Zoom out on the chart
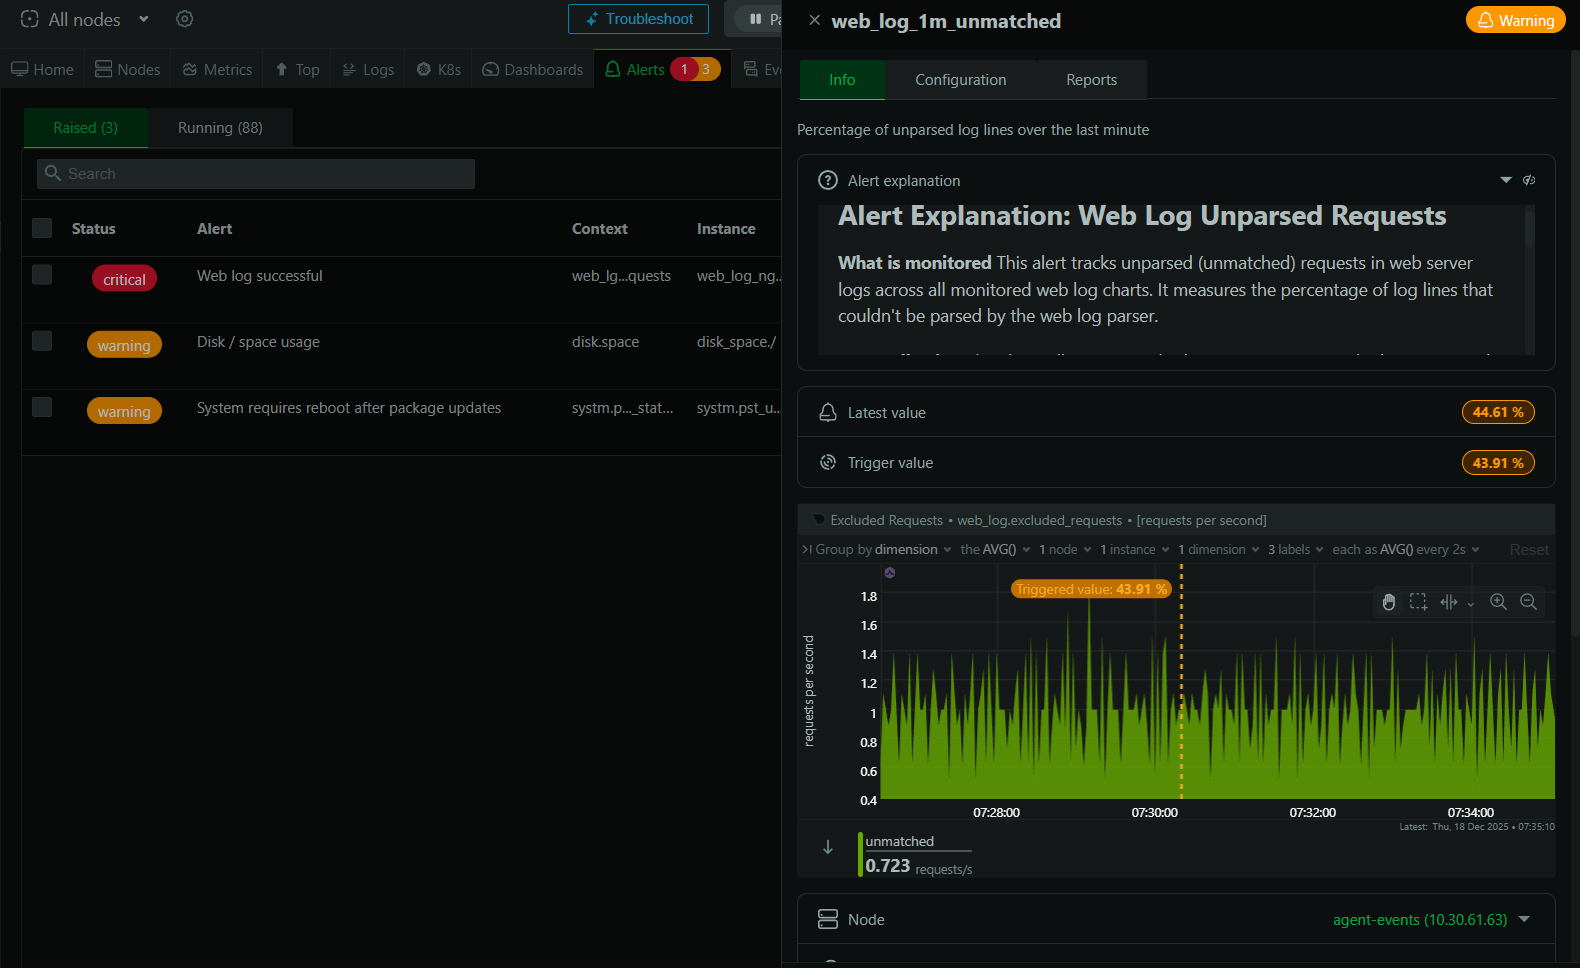This screenshot has height=968, width=1580. pos(1528,601)
